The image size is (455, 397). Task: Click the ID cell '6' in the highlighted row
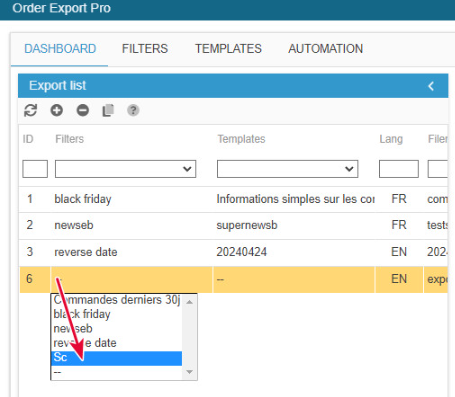pos(35,279)
